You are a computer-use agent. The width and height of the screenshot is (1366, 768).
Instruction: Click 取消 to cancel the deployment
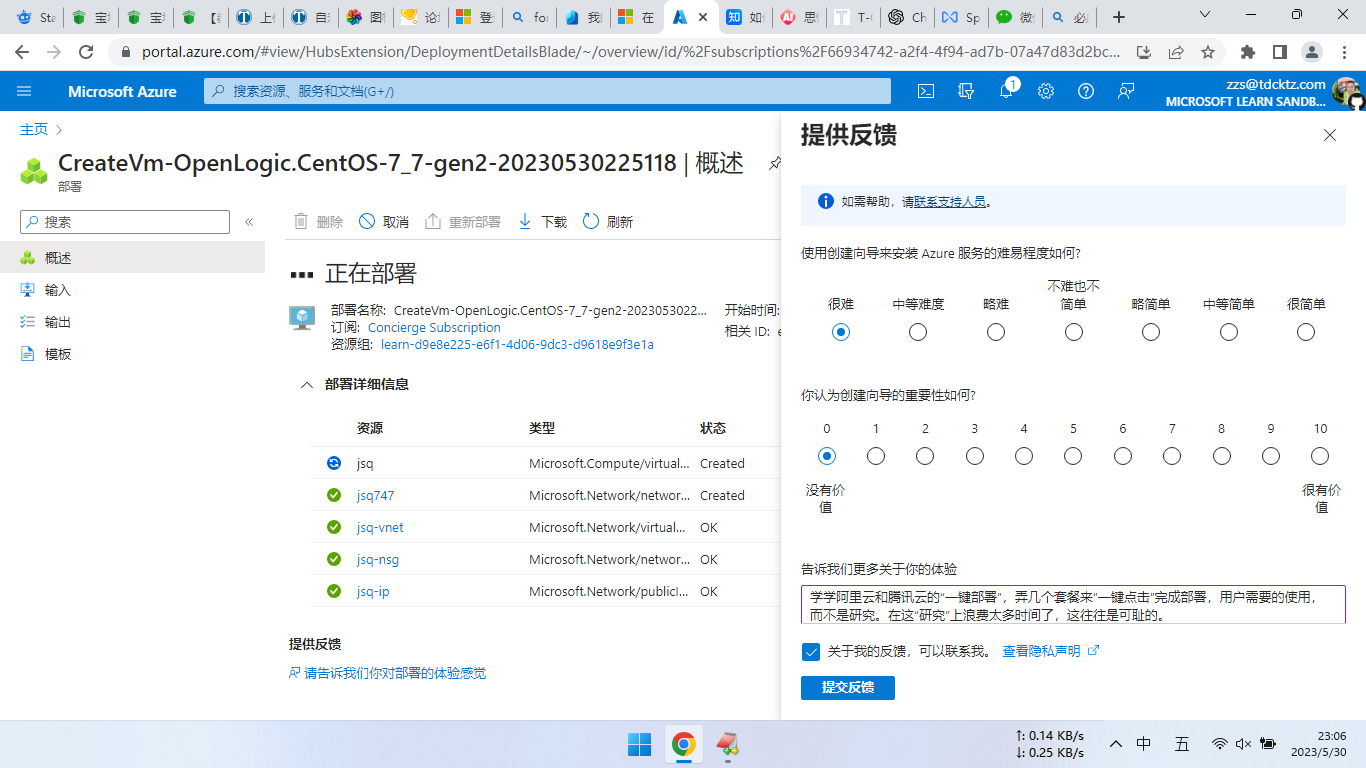[384, 222]
